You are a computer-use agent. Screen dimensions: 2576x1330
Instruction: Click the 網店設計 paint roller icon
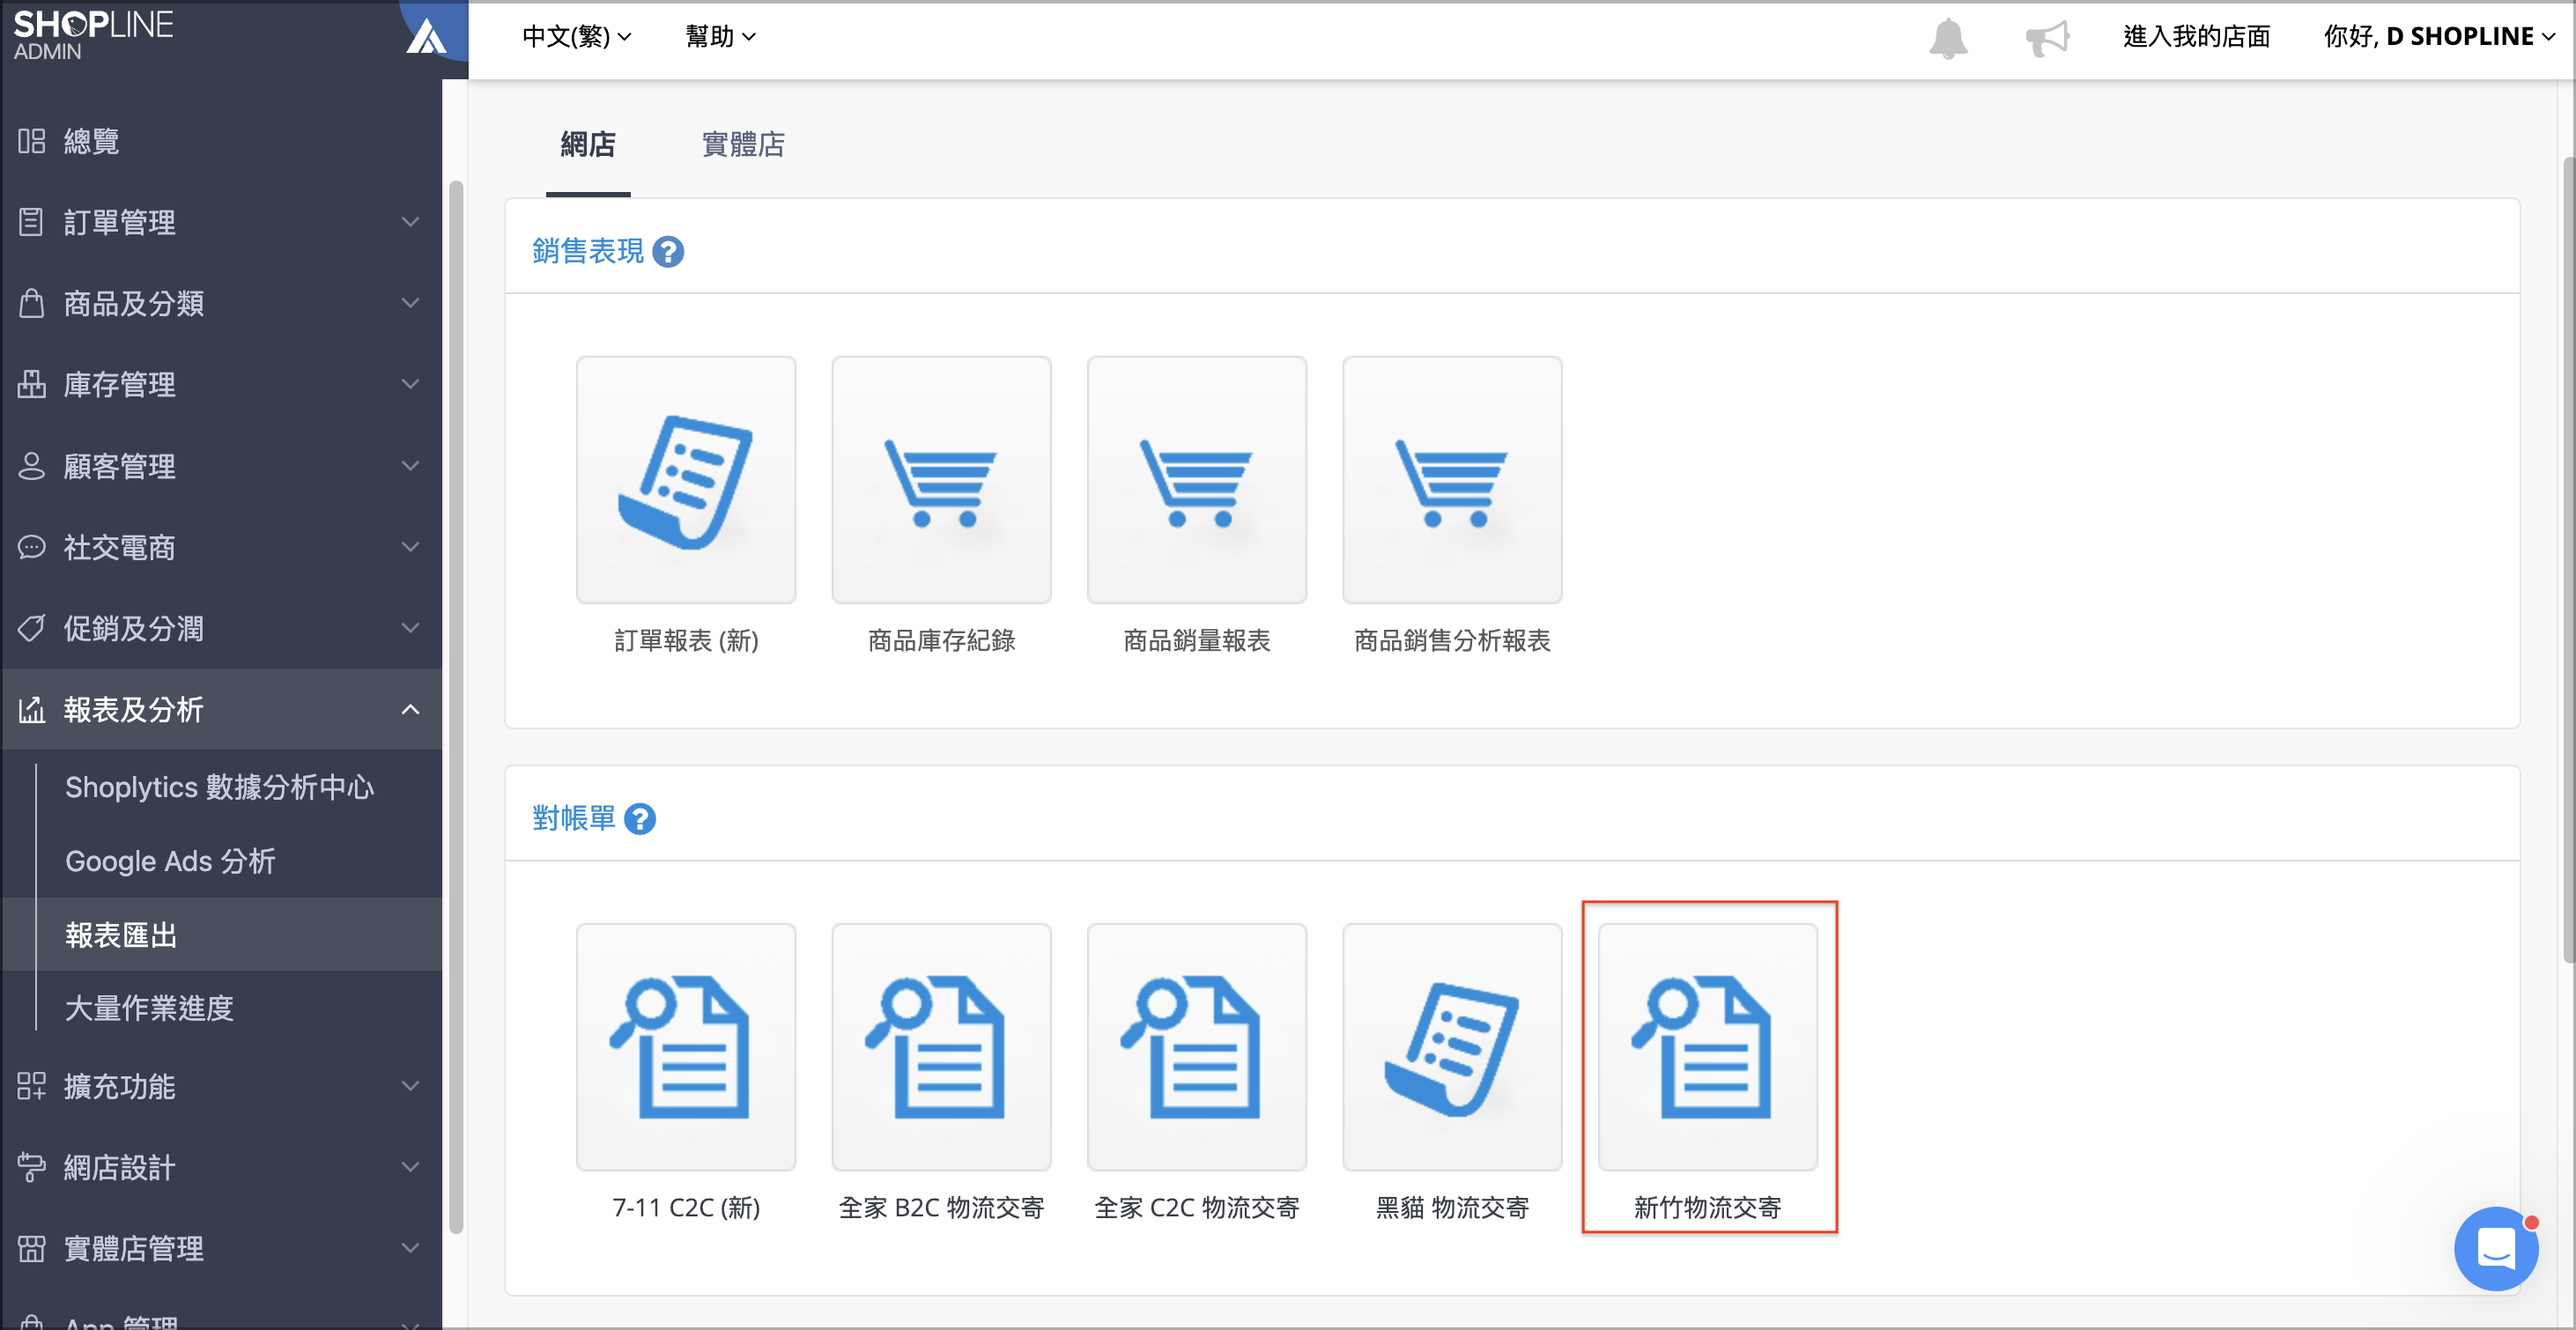32,1167
